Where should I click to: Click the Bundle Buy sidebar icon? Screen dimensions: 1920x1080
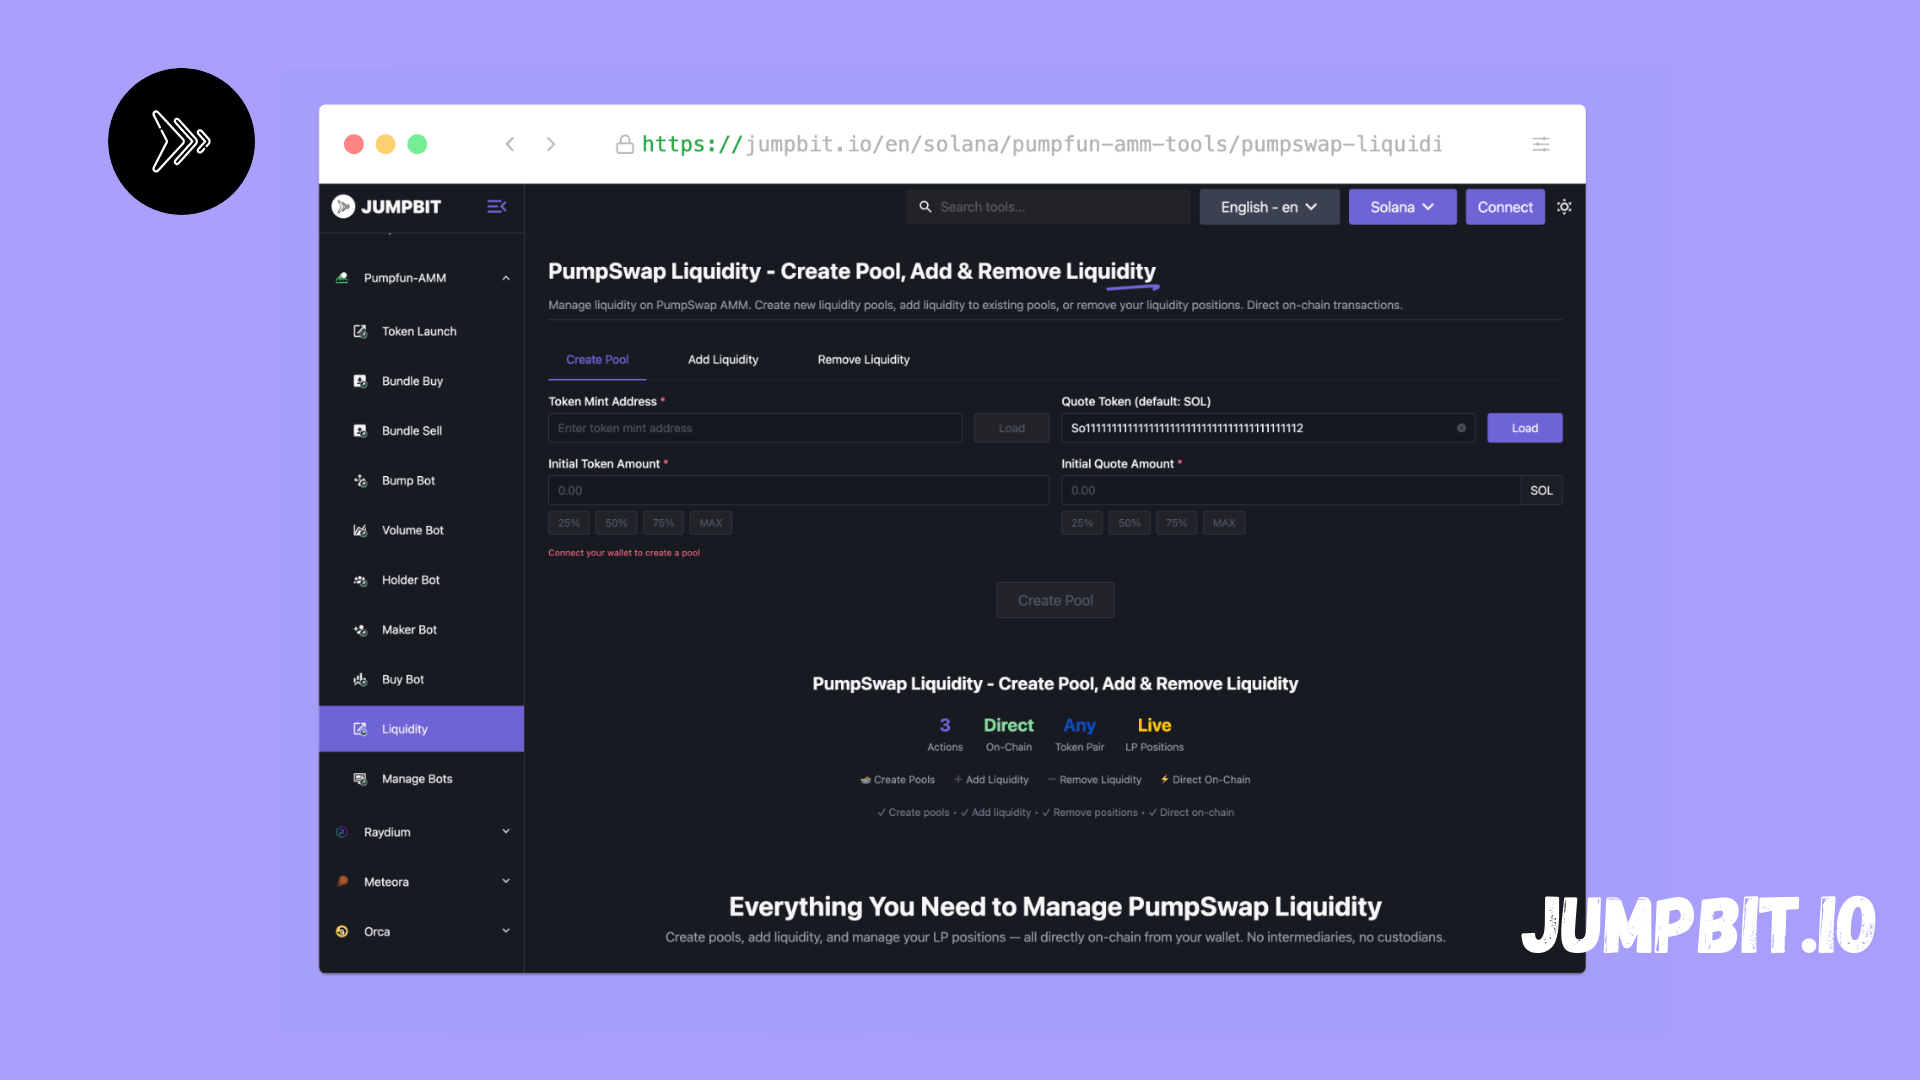coord(360,381)
